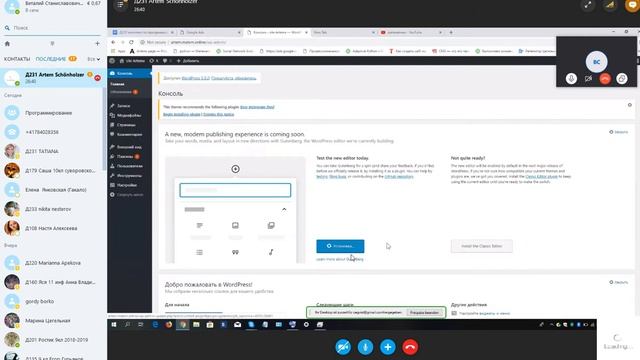Open chat with Д231 TATIANA
The height and width of the screenshot is (360, 640).
53,151
